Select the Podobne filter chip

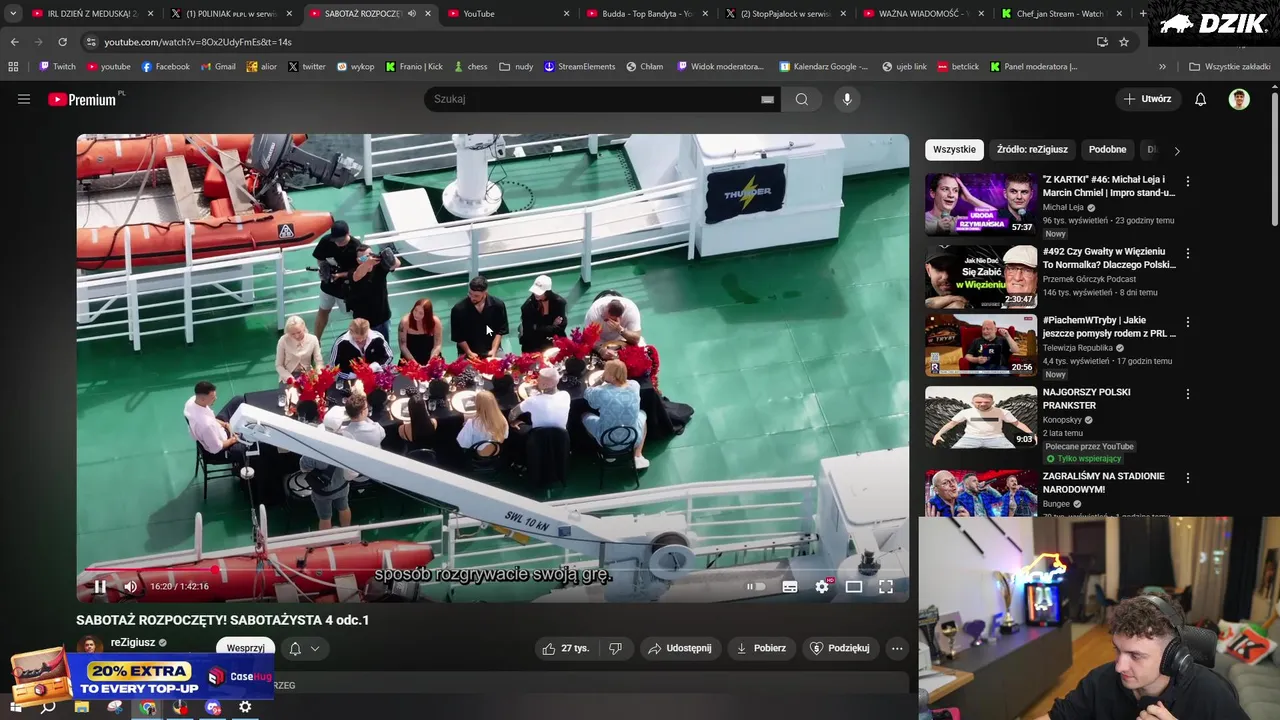tap(1107, 150)
